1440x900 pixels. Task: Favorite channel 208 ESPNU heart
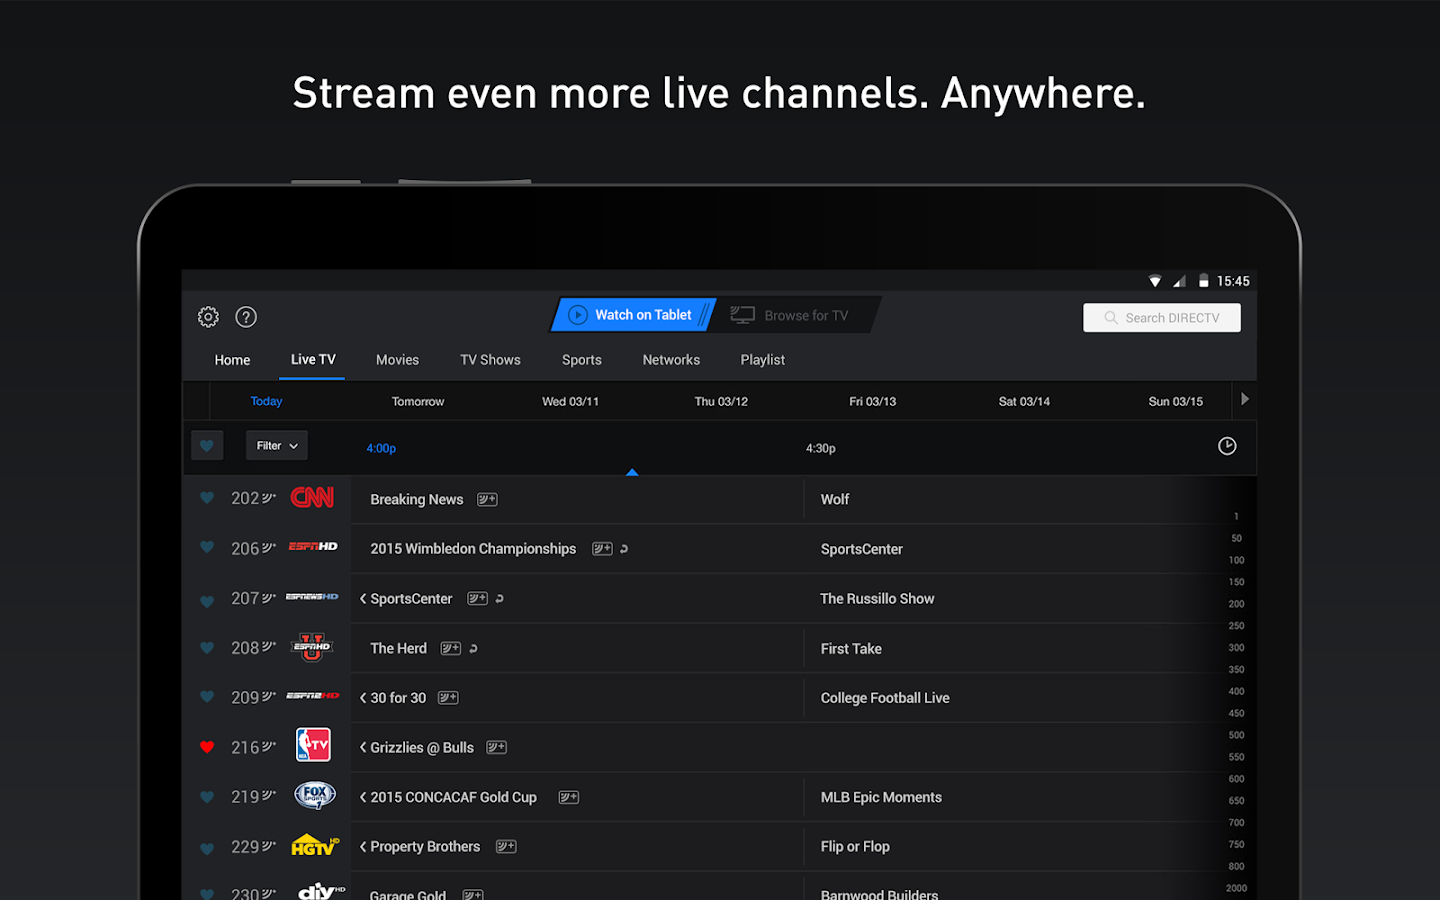coord(207,648)
